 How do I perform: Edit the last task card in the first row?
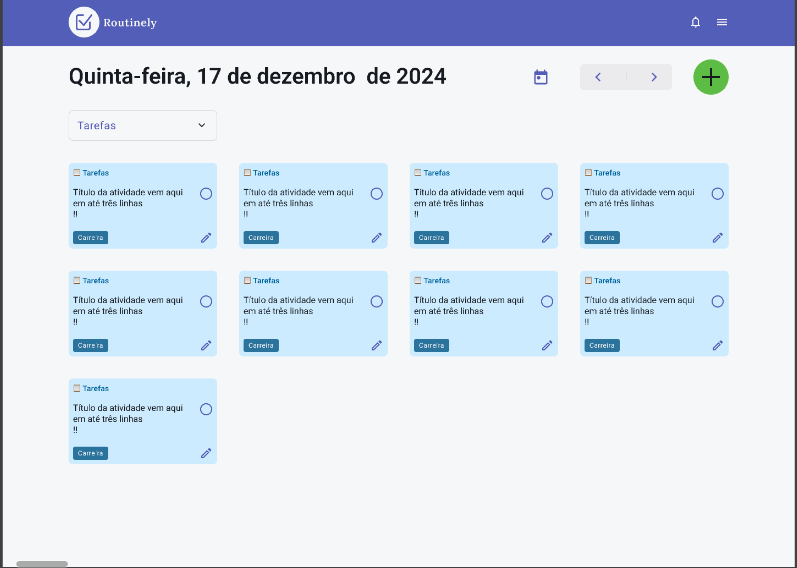[x=718, y=238]
